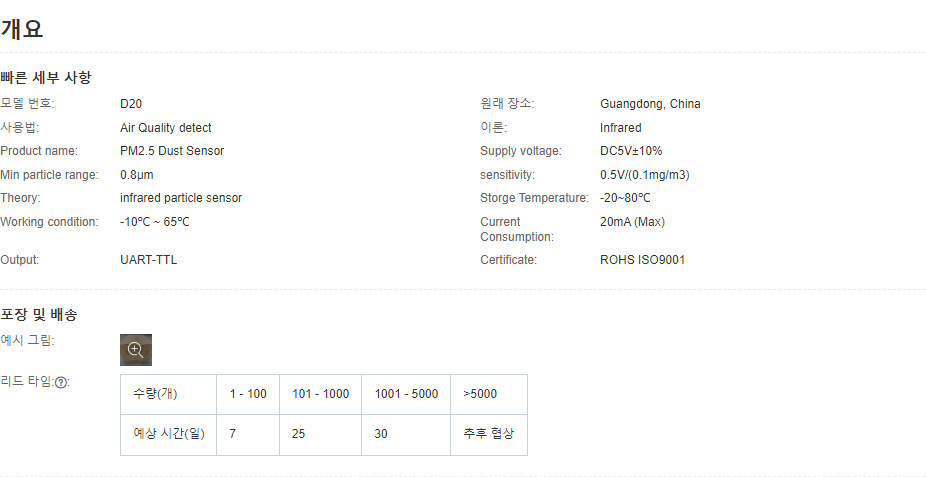Click the 예상 시간(일) row header
Screen dimensions: 926x477
[169, 434]
